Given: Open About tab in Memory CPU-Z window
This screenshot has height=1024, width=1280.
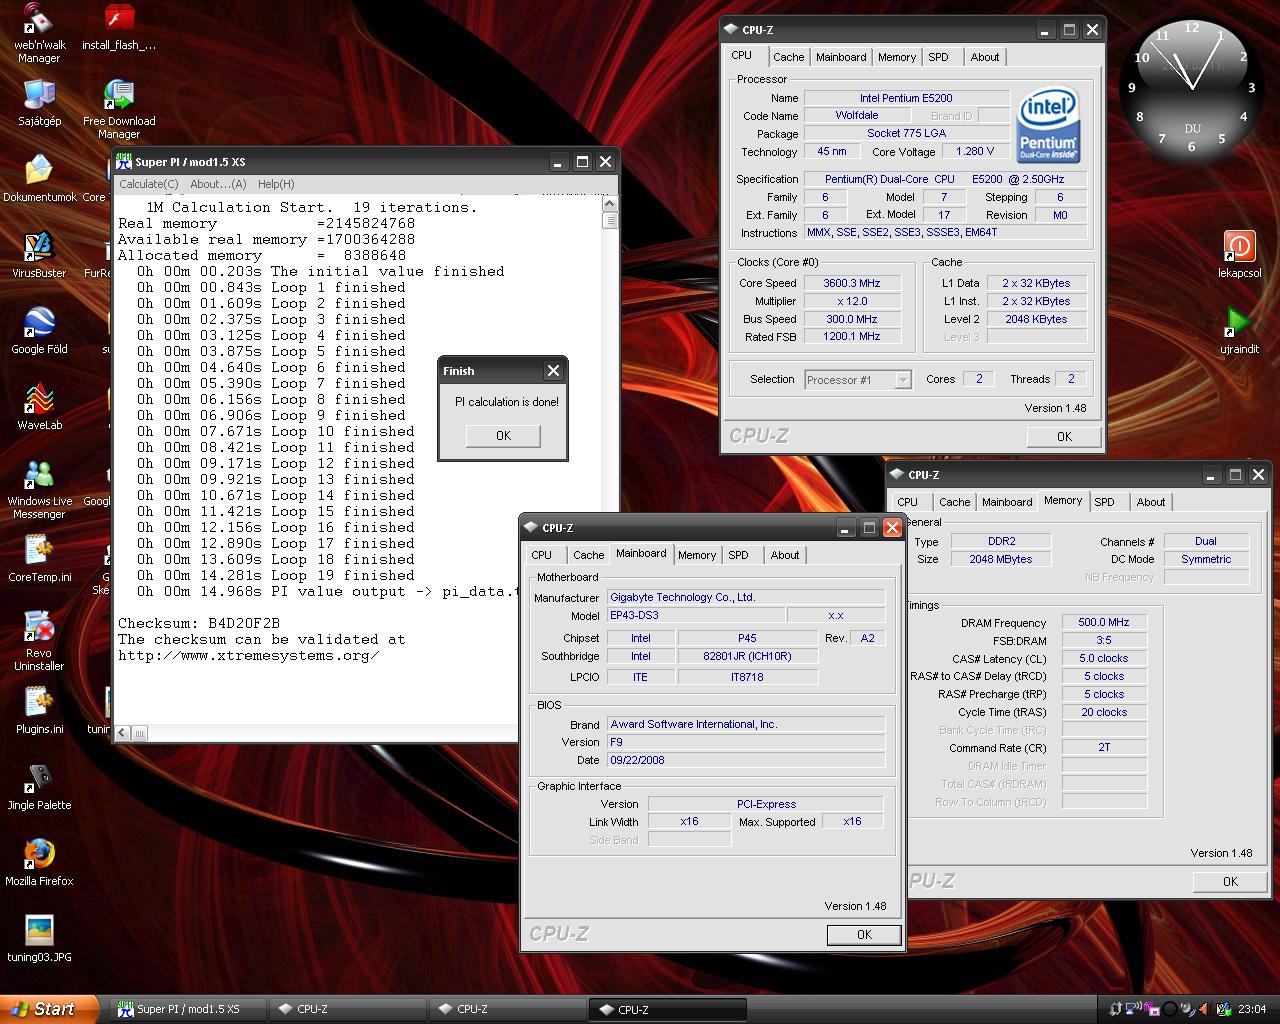Looking at the screenshot, I should [x=1151, y=502].
